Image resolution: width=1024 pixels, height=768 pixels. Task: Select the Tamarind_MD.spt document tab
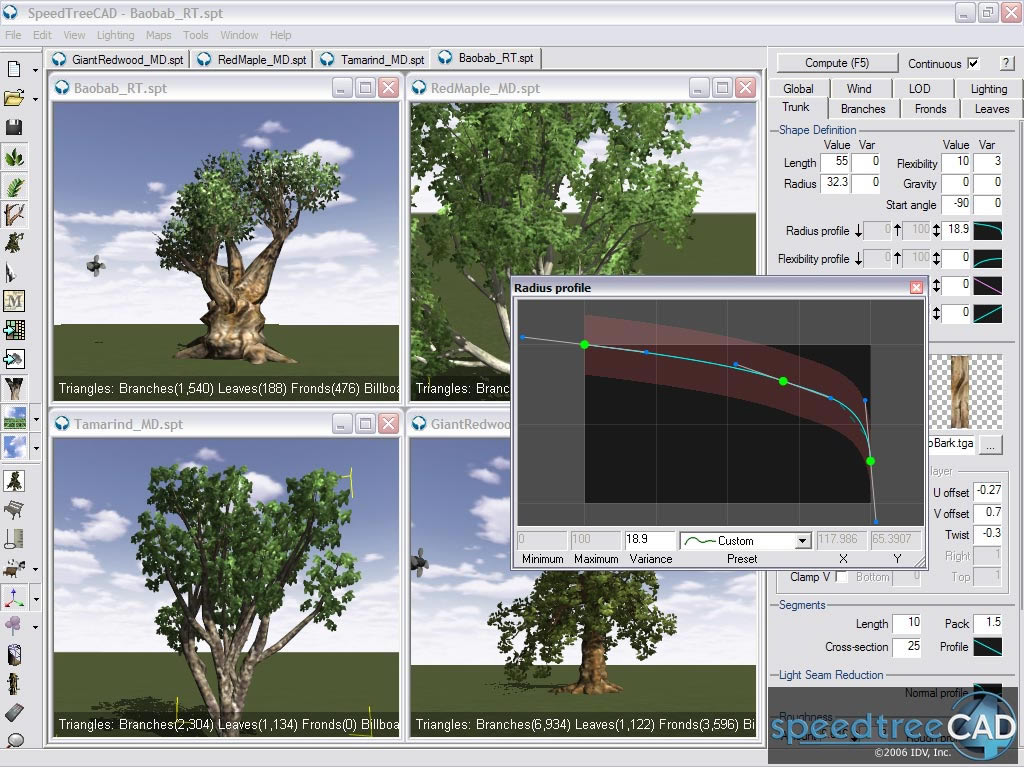[374, 59]
